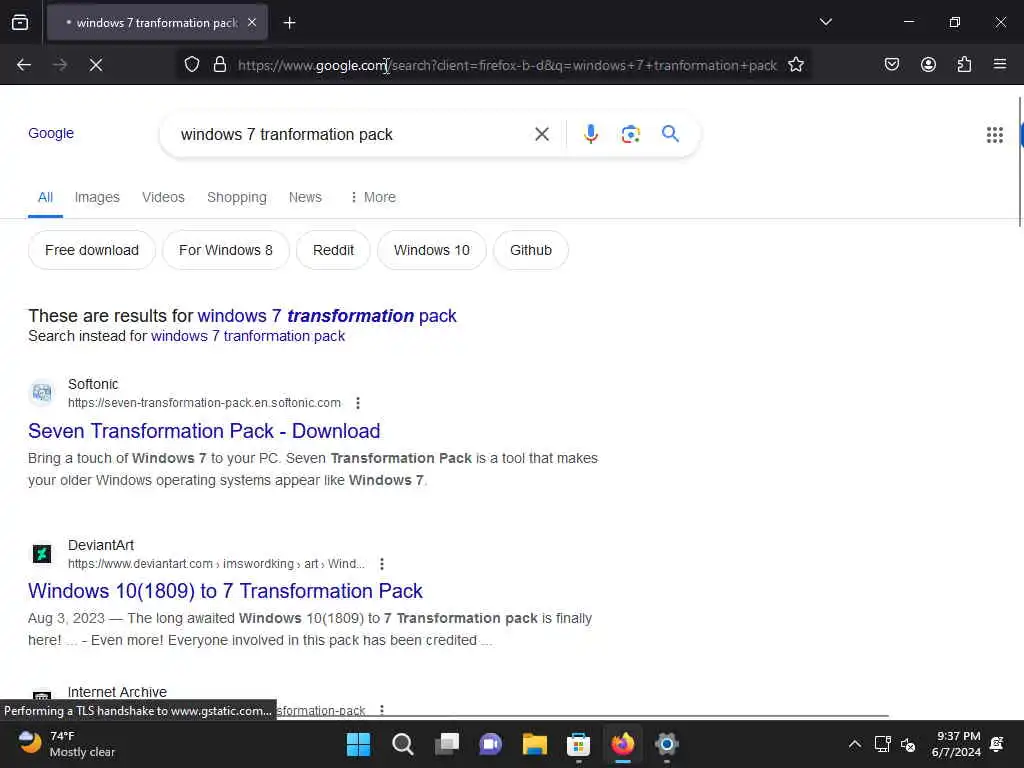1024x768 pixels.
Task: Open taskbar Search
Action: pos(402,744)
